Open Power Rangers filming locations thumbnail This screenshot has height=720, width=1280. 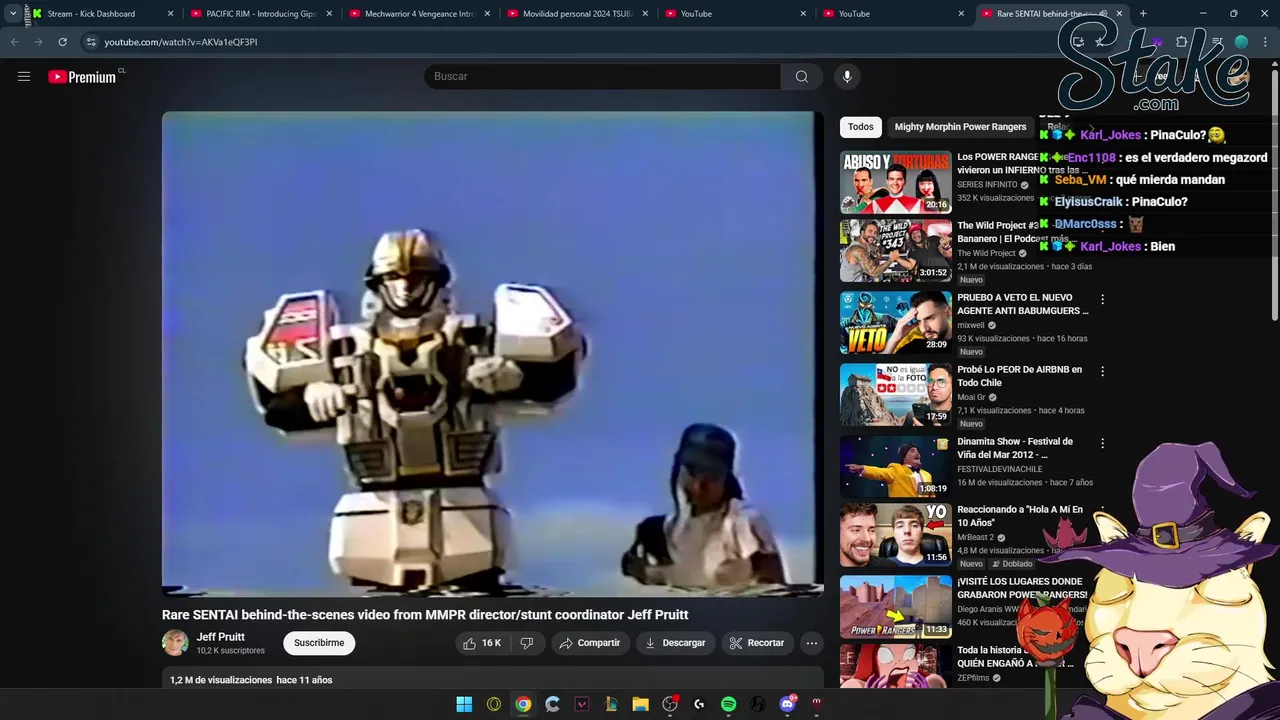[x=896, y=606]
